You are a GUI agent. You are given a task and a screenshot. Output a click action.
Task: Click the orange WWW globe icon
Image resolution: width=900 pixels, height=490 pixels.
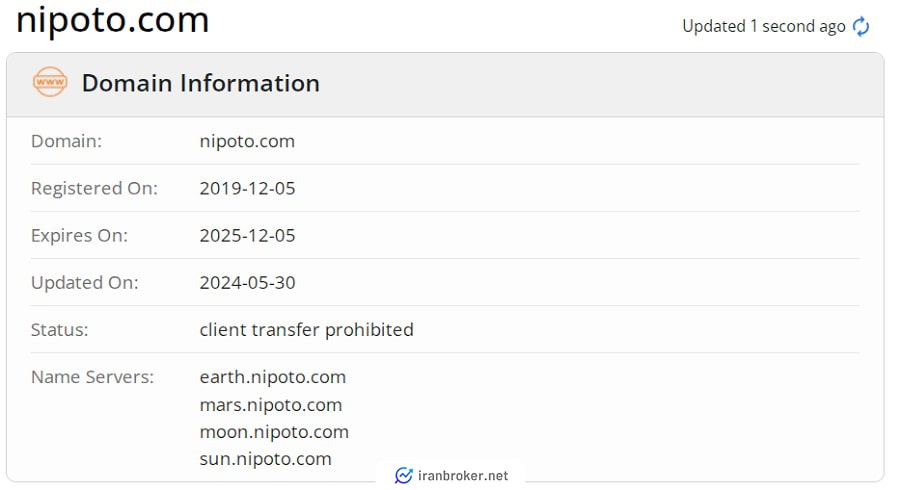[x=50, y=82]
